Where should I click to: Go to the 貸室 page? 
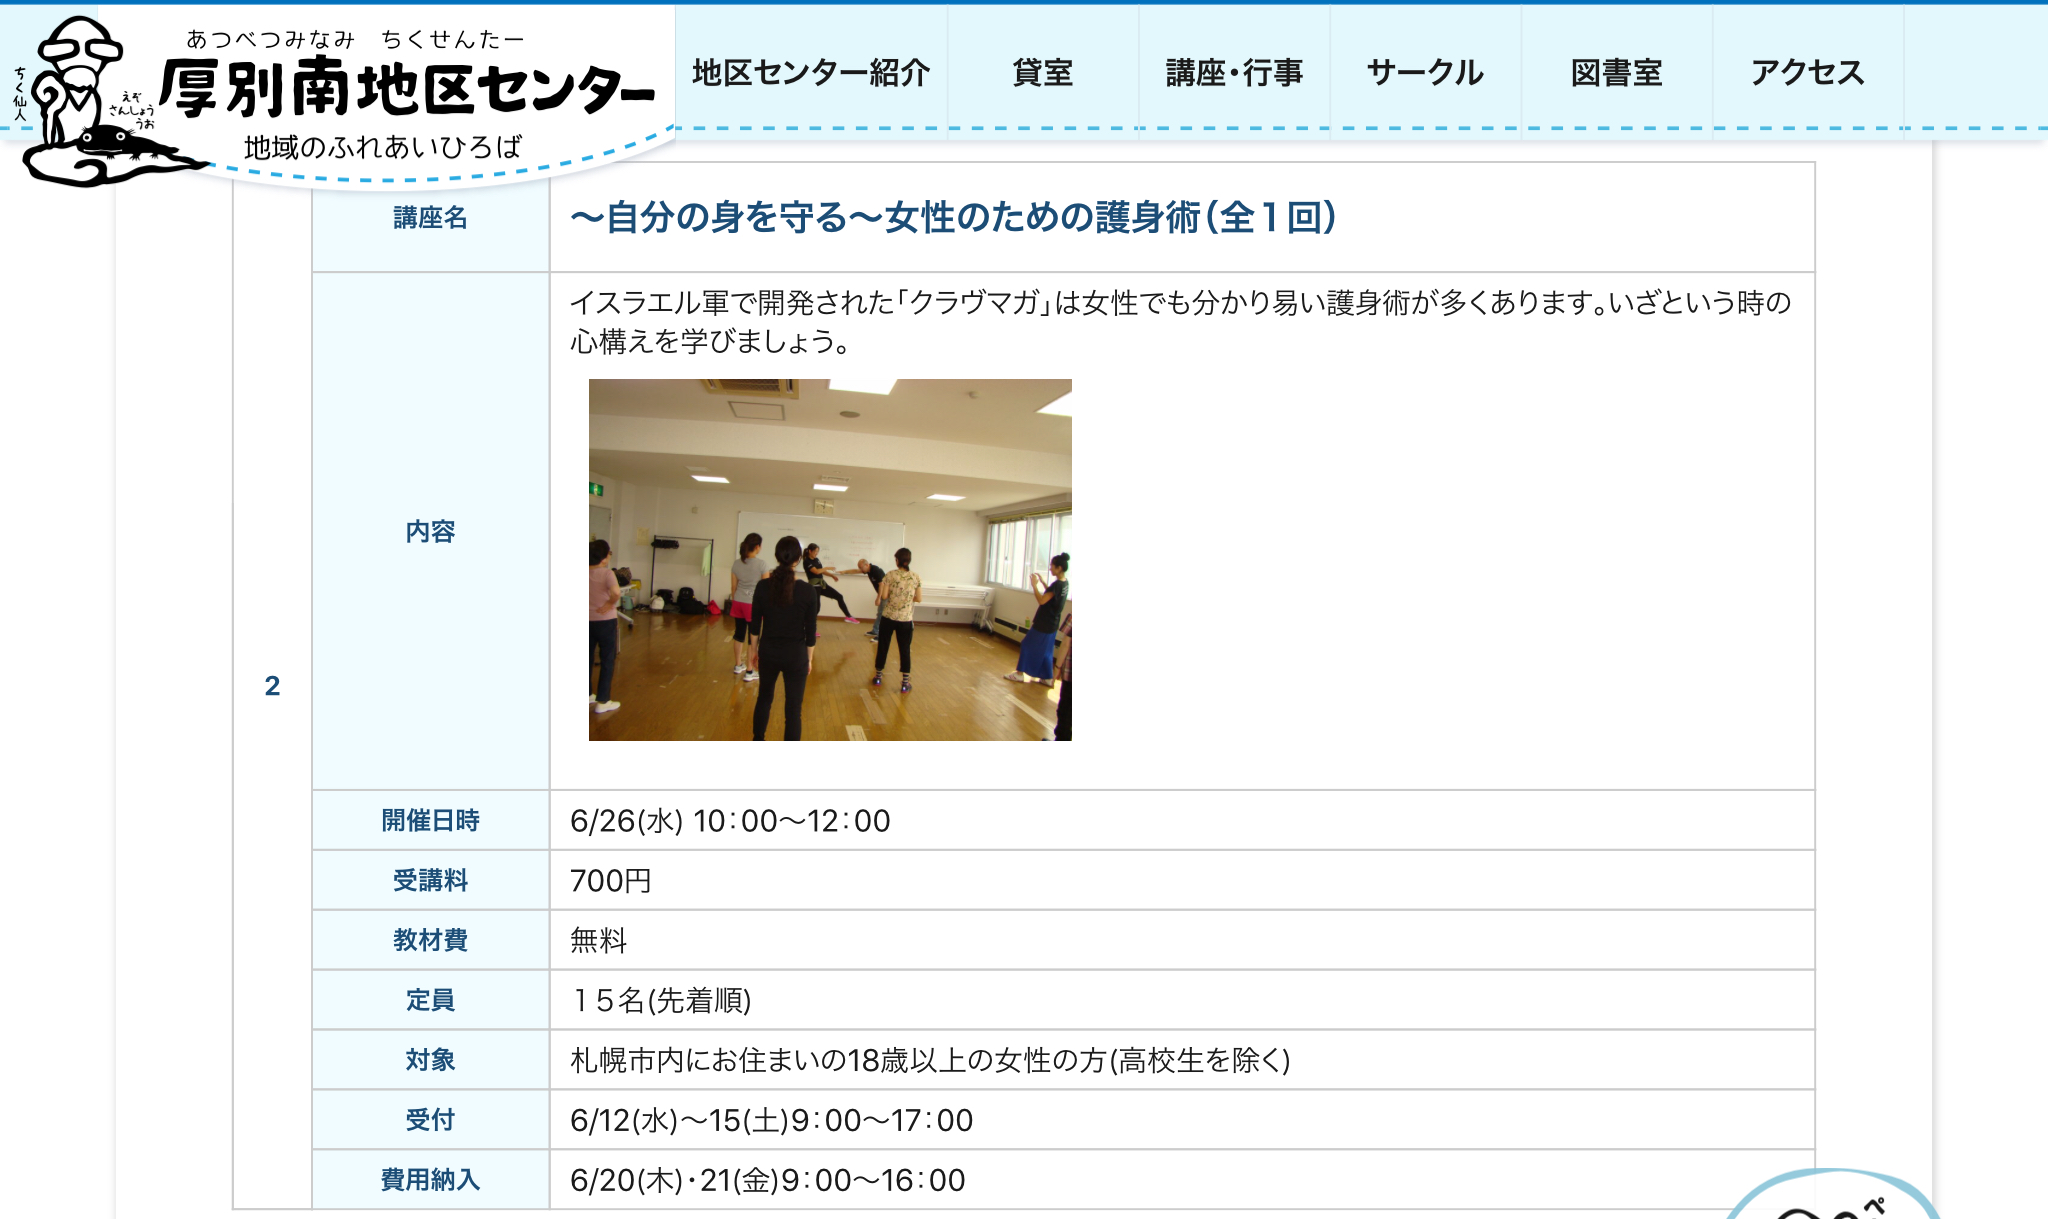pos(1042,73)
